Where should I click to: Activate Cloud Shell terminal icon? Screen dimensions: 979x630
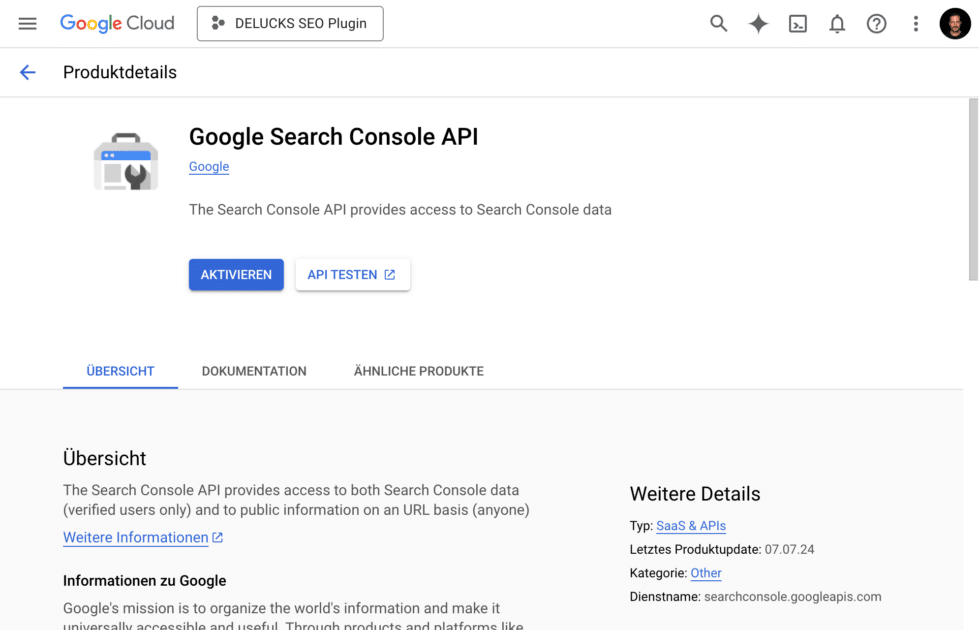point(797,24)
